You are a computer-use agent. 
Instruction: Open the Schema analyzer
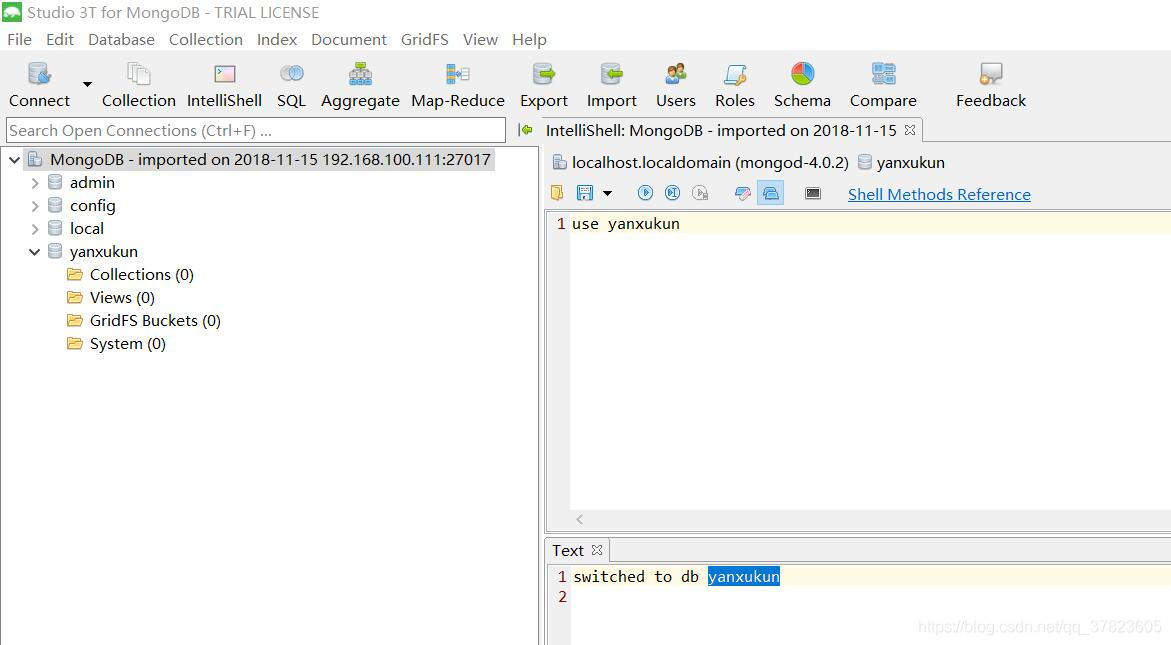point(802,86)
